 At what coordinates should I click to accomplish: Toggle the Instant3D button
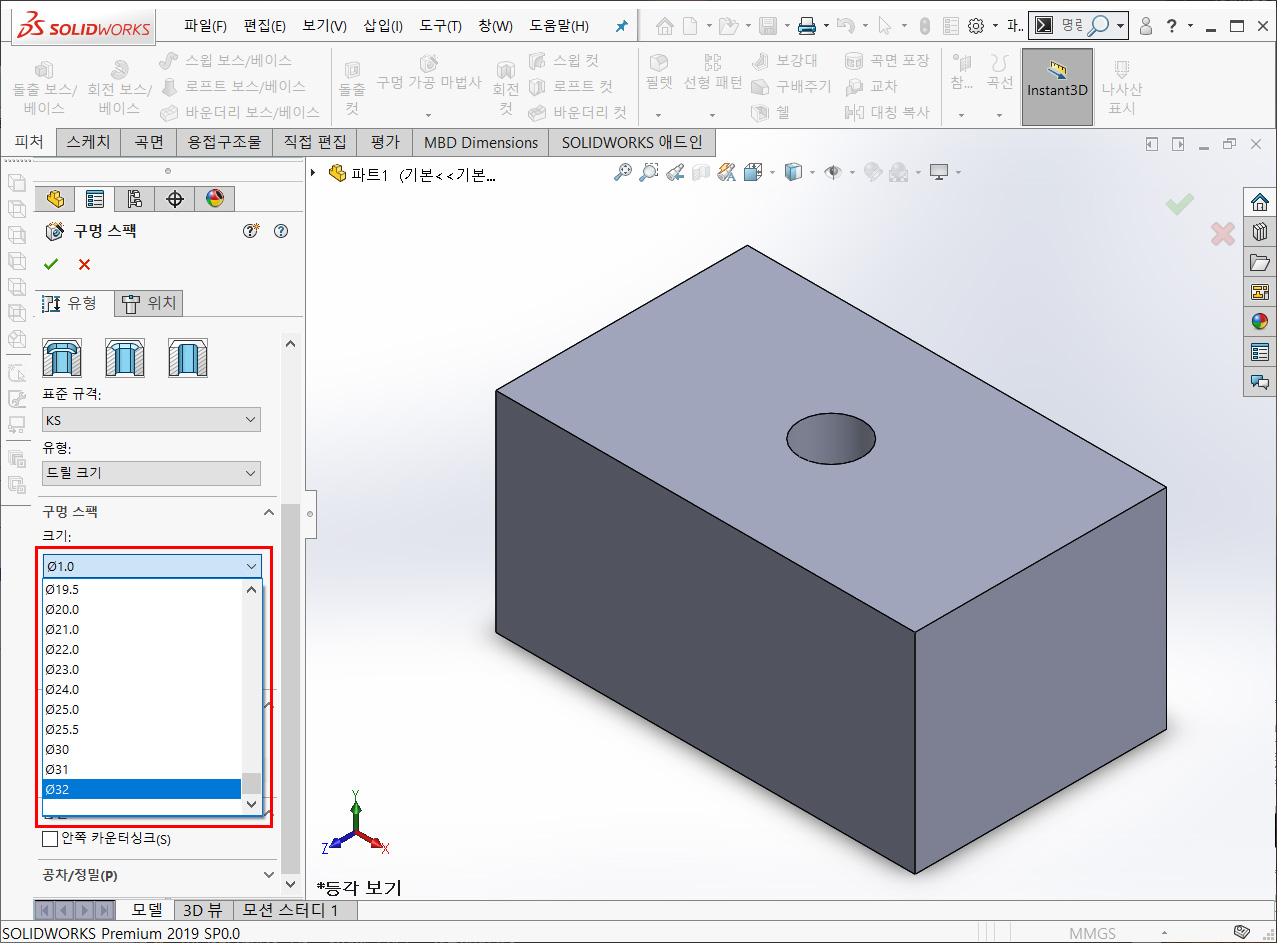pos(1057,86)
